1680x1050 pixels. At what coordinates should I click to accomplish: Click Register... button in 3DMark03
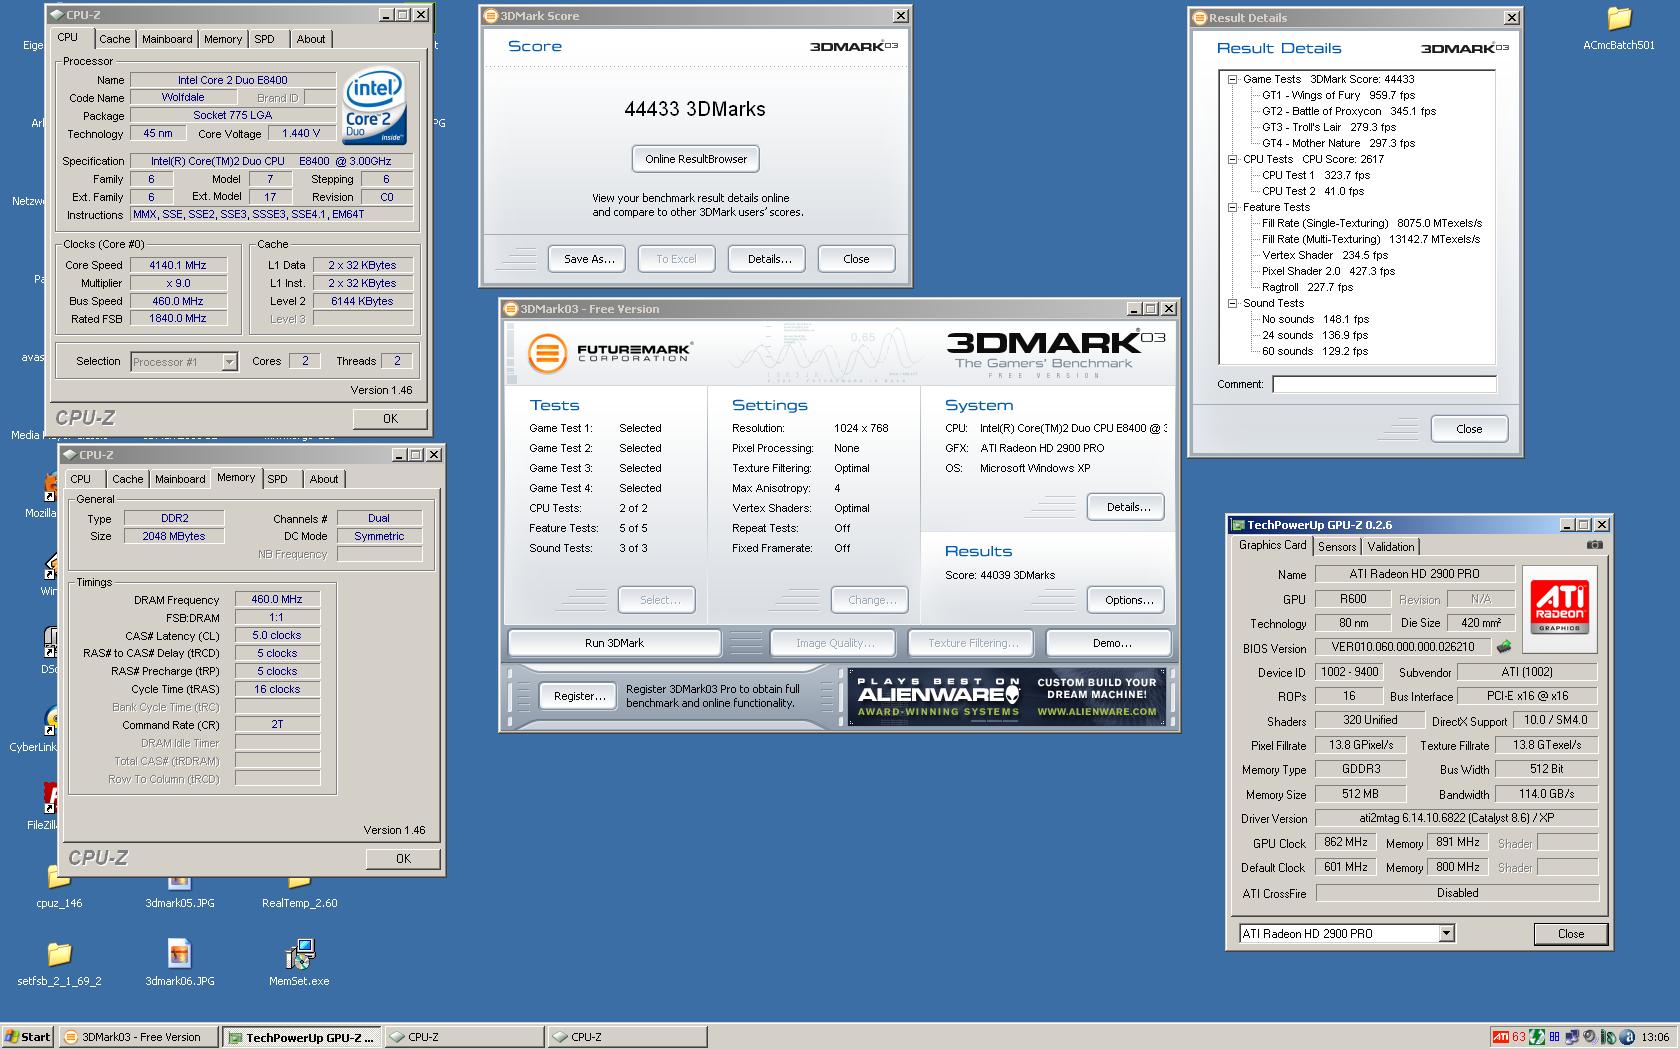[x=579, y=696]
